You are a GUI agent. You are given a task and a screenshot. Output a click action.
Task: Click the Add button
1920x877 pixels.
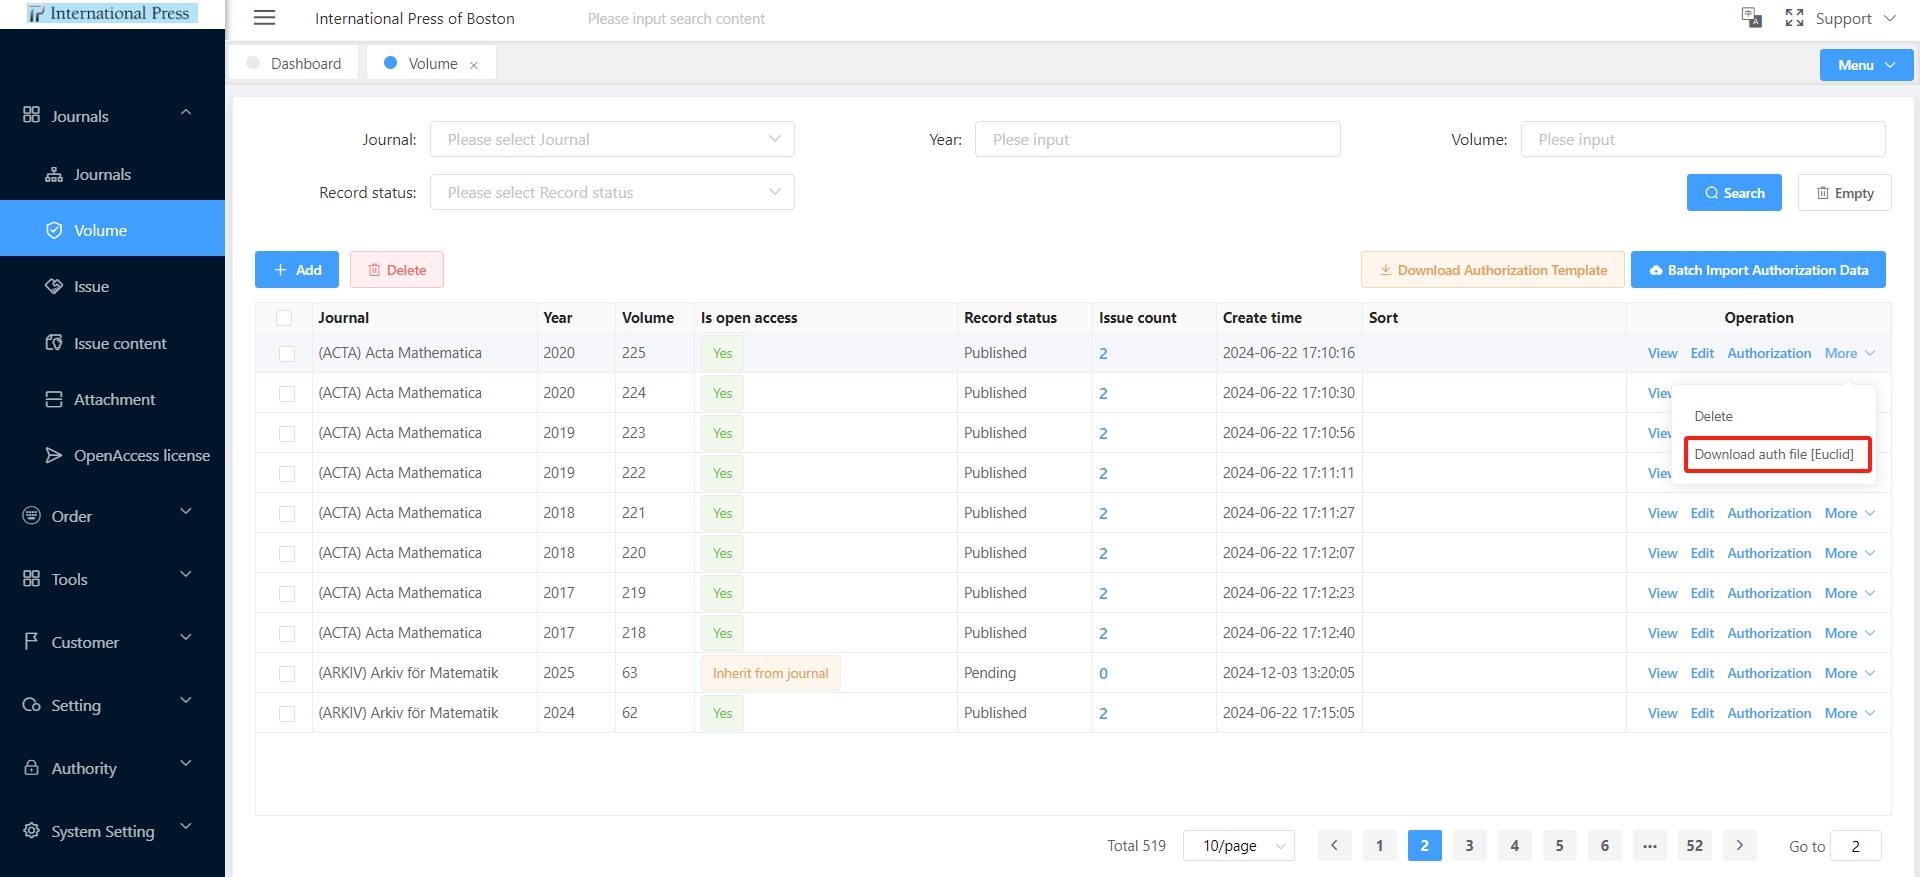[297, 270]
